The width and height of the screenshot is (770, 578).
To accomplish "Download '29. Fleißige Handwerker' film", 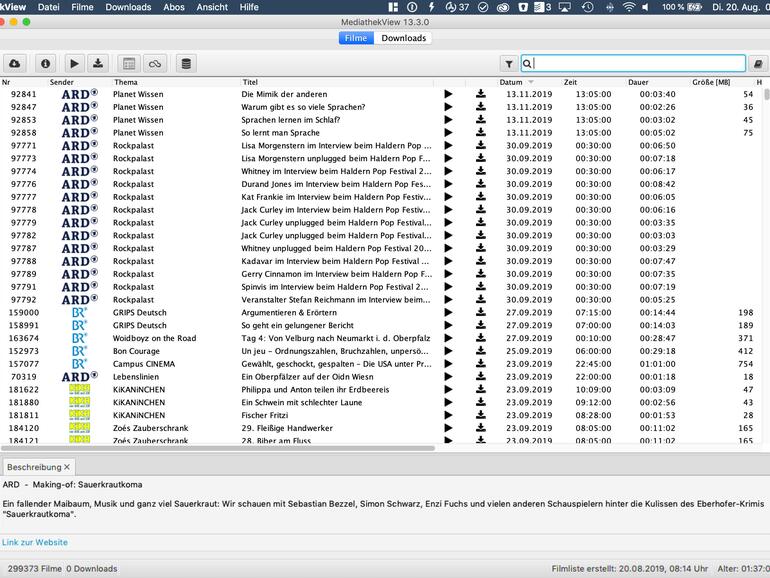I will click(481, 428).
